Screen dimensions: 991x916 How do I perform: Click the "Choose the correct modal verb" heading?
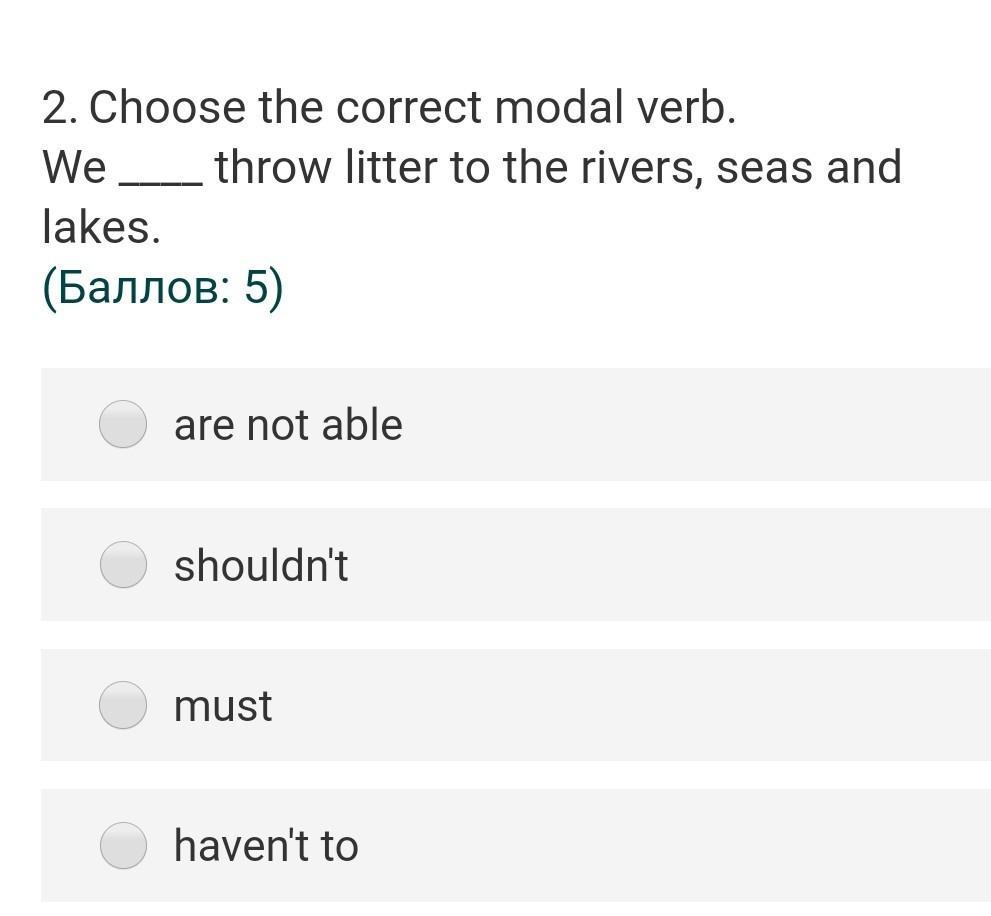pyautogui.click(x=412, y=108)
